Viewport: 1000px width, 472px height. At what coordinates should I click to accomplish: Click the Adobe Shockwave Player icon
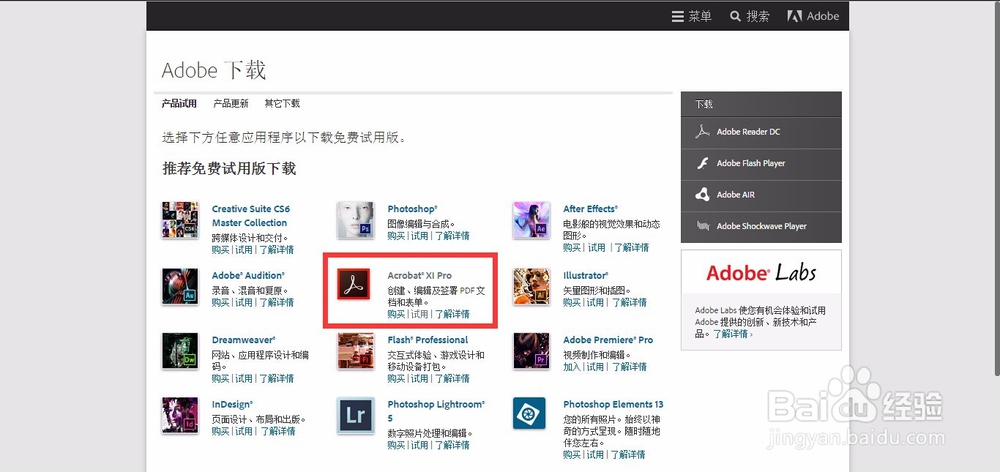702,226
